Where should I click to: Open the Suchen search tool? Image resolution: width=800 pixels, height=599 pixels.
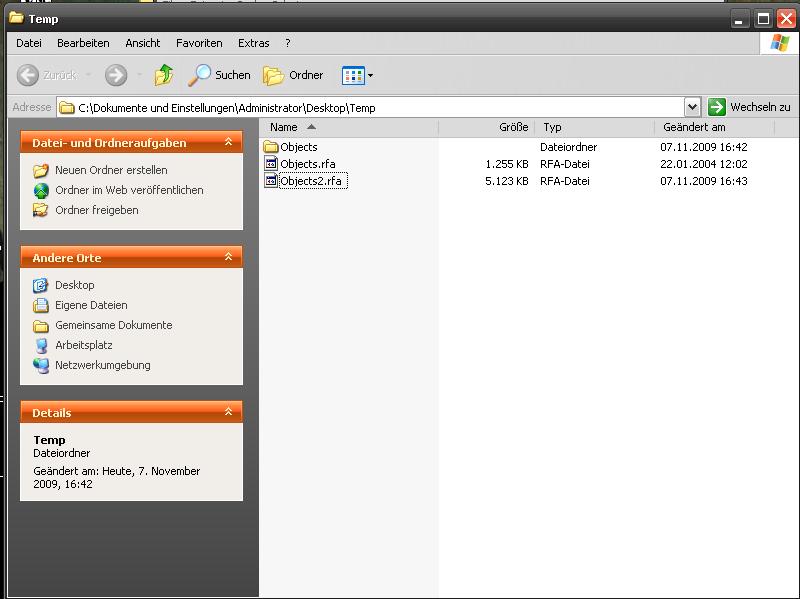pos(219,76)
